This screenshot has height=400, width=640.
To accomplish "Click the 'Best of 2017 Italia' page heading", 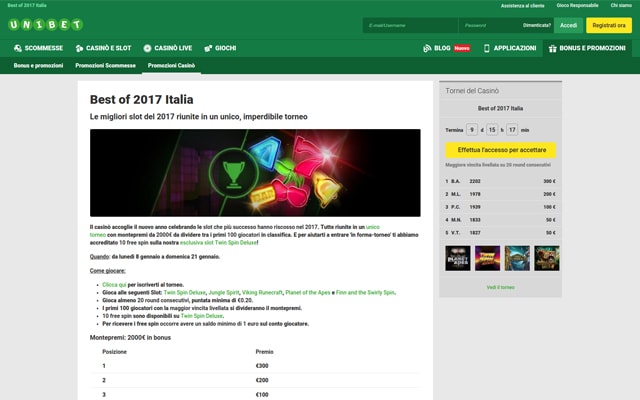I will pos(142,100).
